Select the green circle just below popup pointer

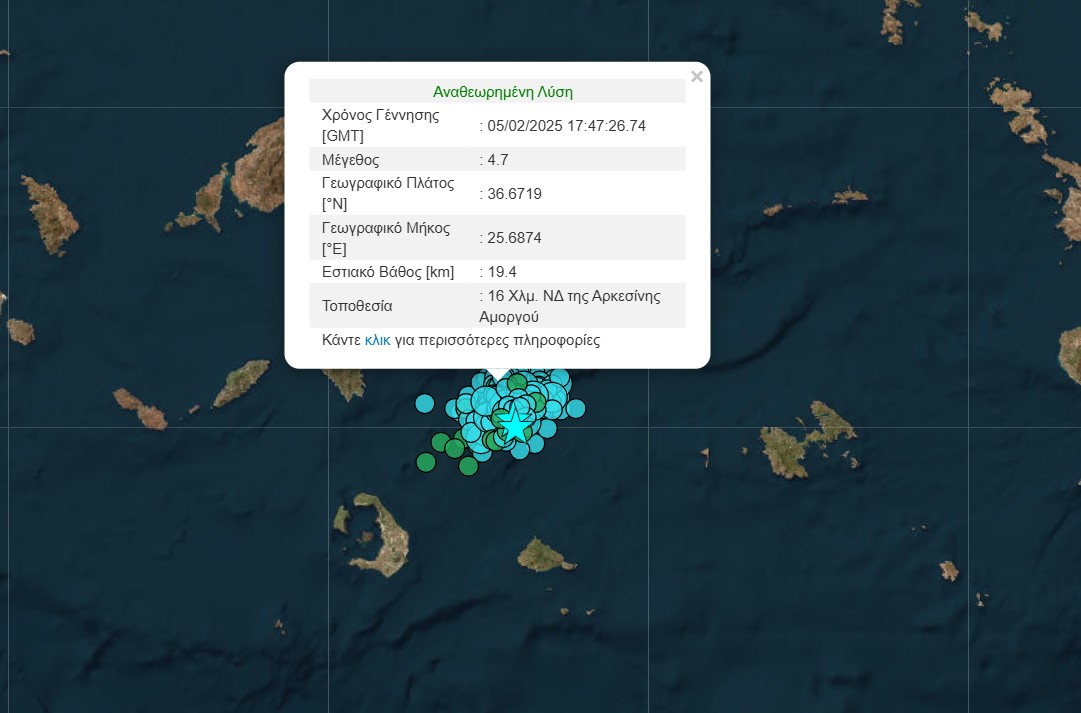(x=517, y=382)
